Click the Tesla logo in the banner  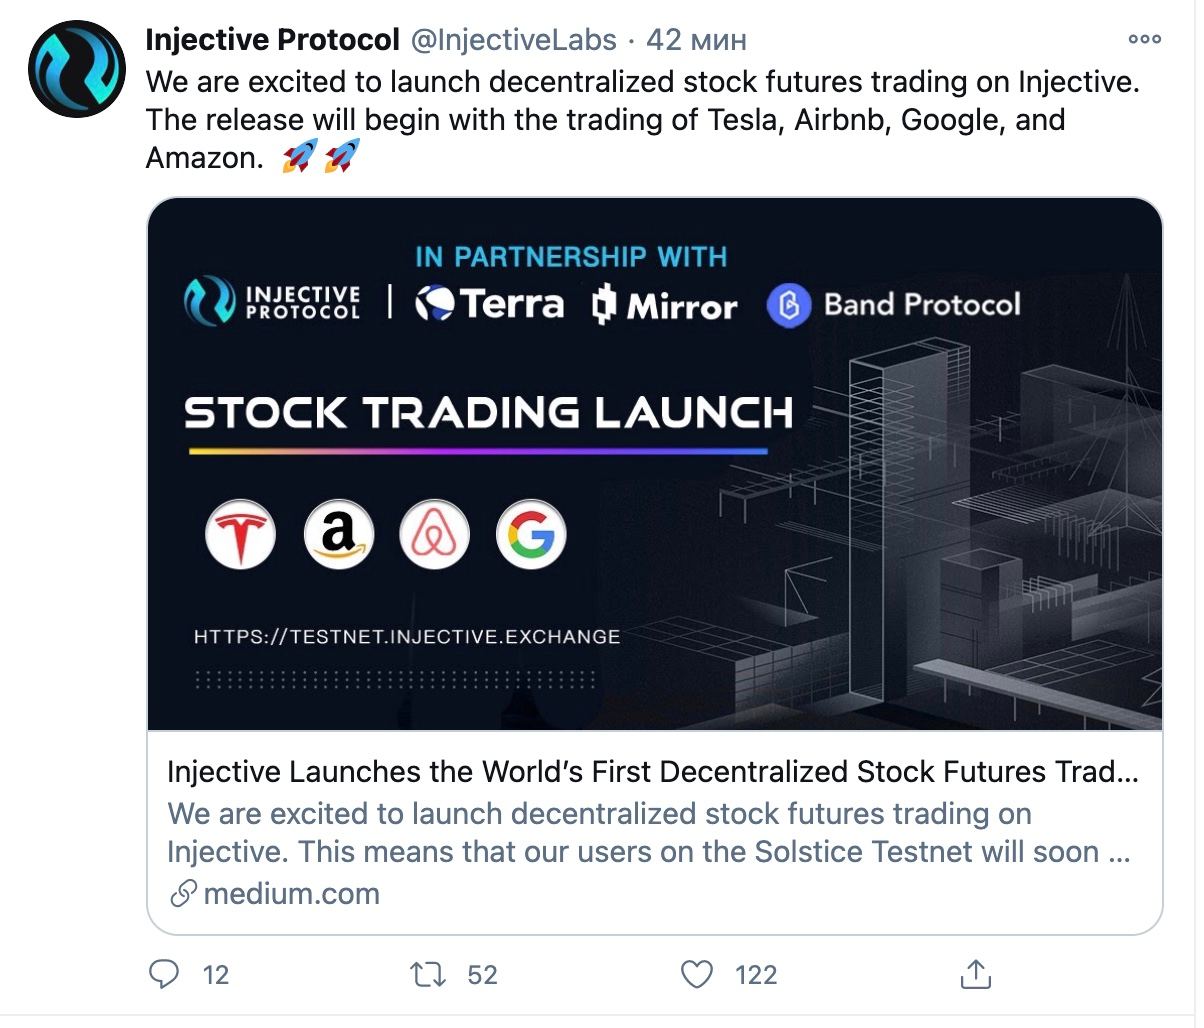coord(240,535)
